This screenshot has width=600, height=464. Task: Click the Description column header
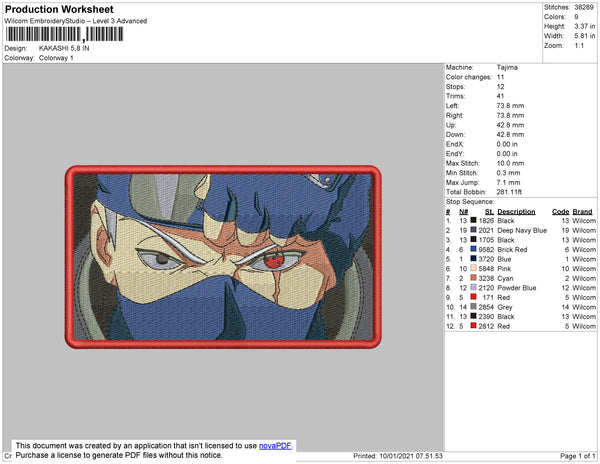[x=516, y=212]
